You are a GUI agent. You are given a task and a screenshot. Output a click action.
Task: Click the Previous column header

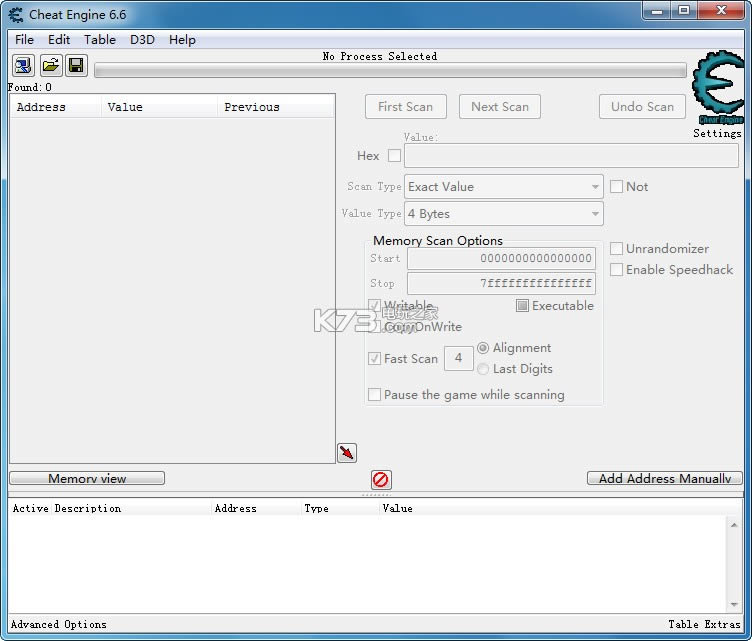click(276, 107)
